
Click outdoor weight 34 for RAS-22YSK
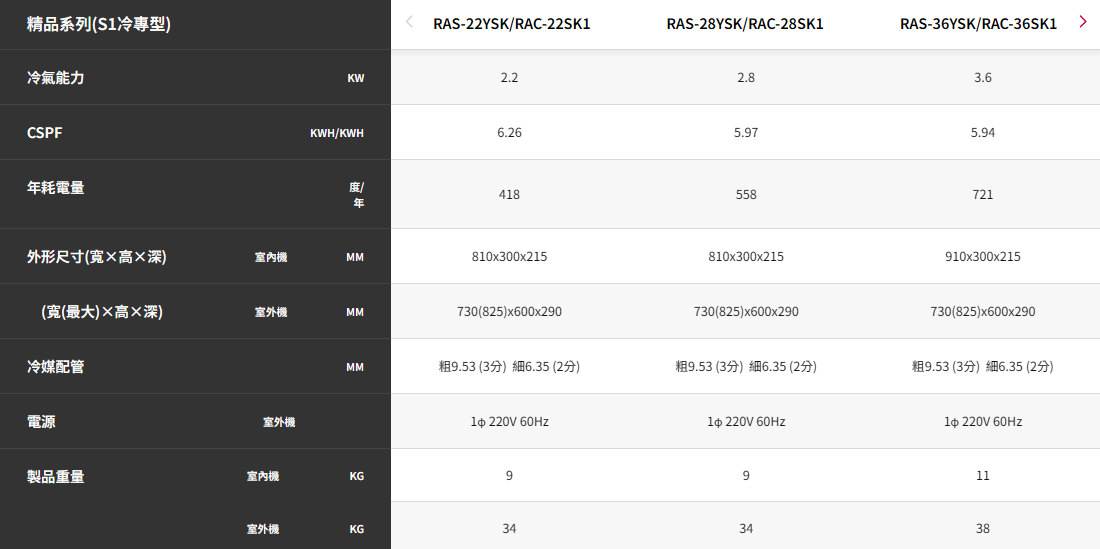click(x=509, y=528)
